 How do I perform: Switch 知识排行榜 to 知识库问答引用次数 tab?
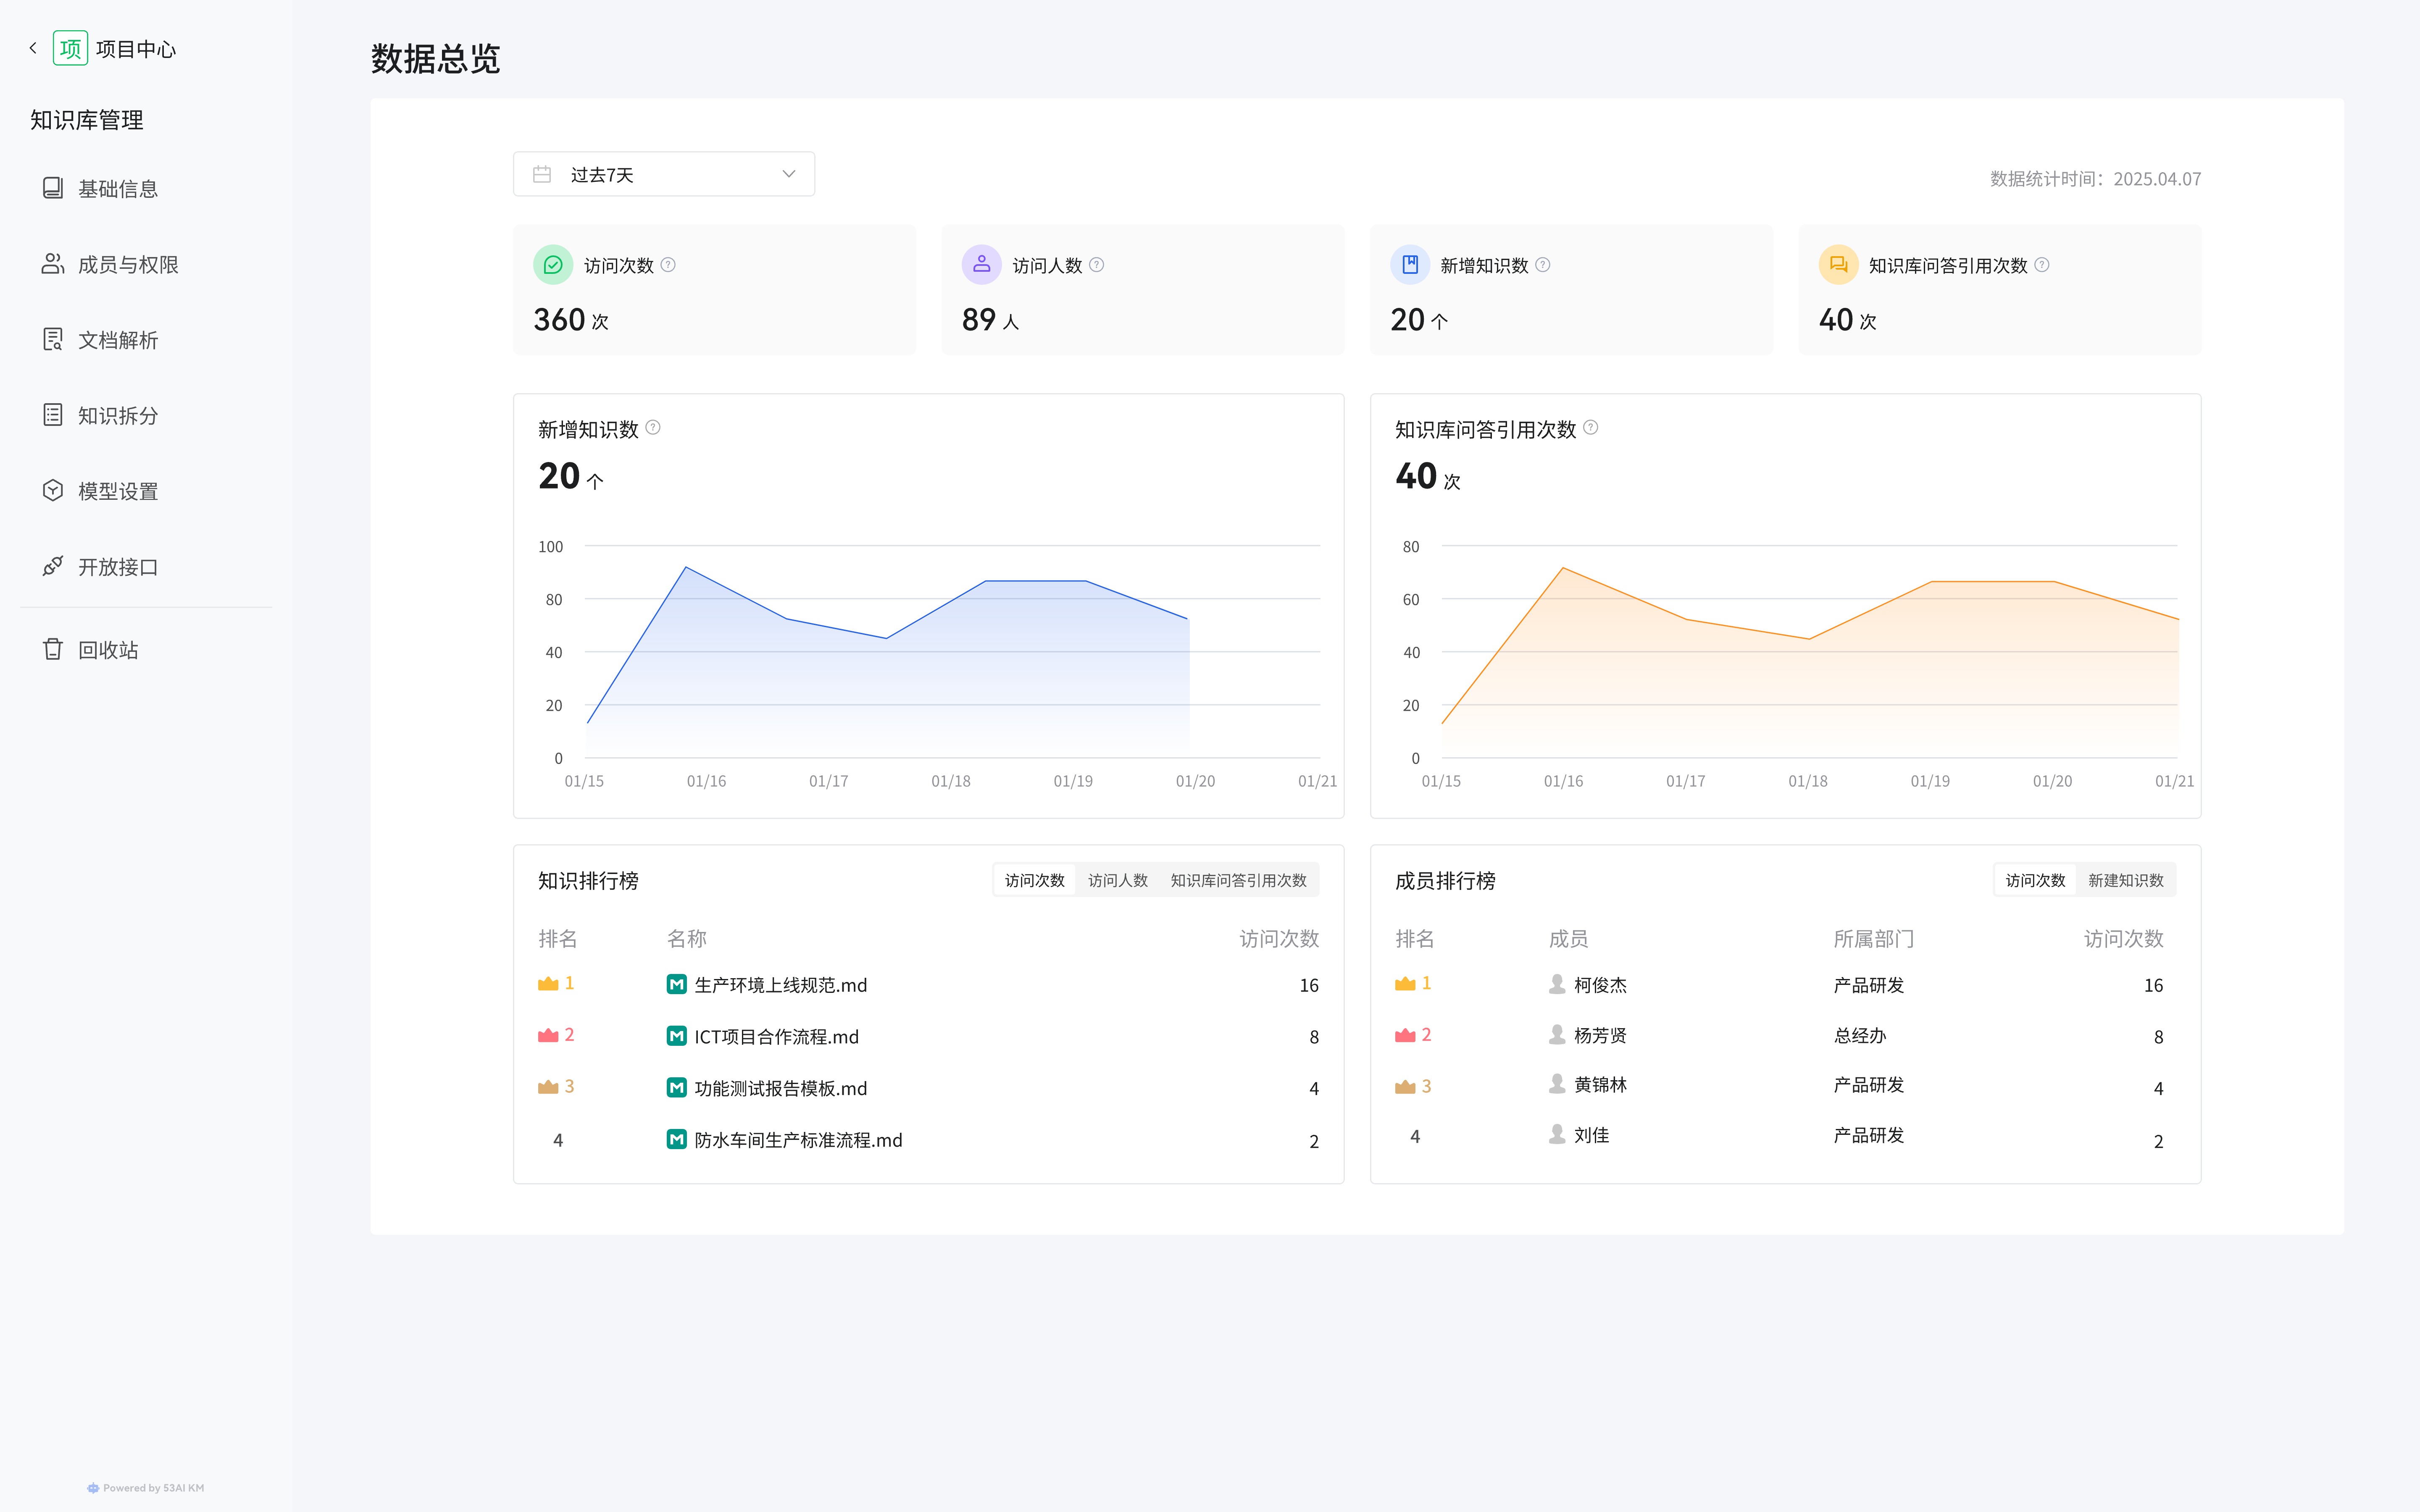tap(1238, 880)
